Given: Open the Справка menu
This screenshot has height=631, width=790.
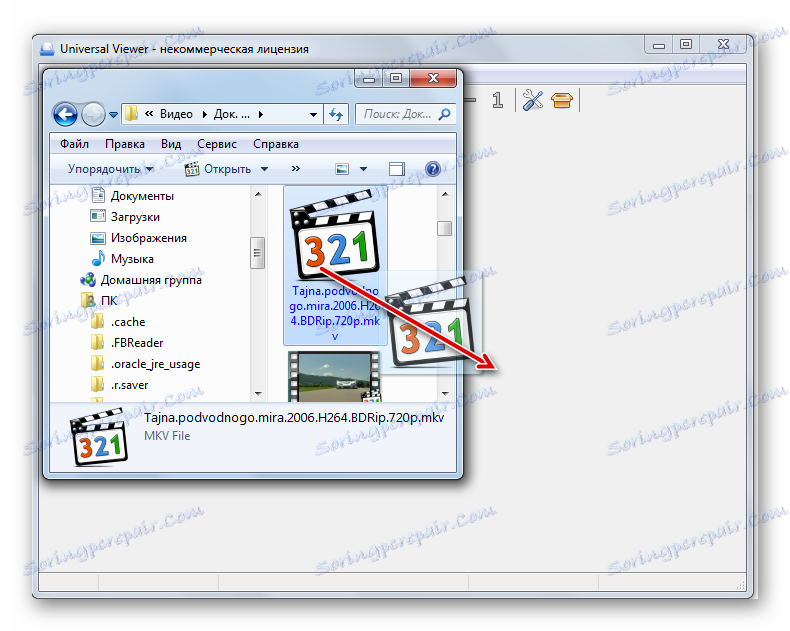Looking at the screenshot, I should [276, 144].
